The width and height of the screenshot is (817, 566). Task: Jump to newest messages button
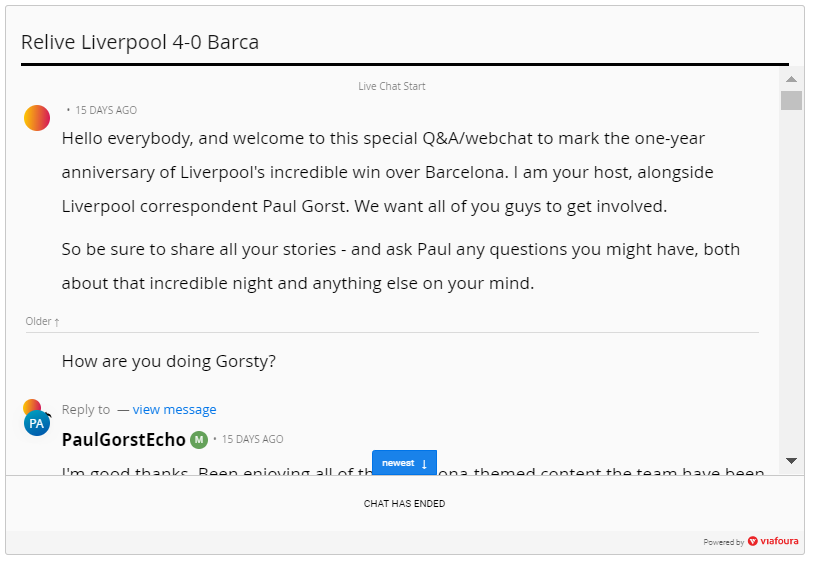[x=404, y=463]
